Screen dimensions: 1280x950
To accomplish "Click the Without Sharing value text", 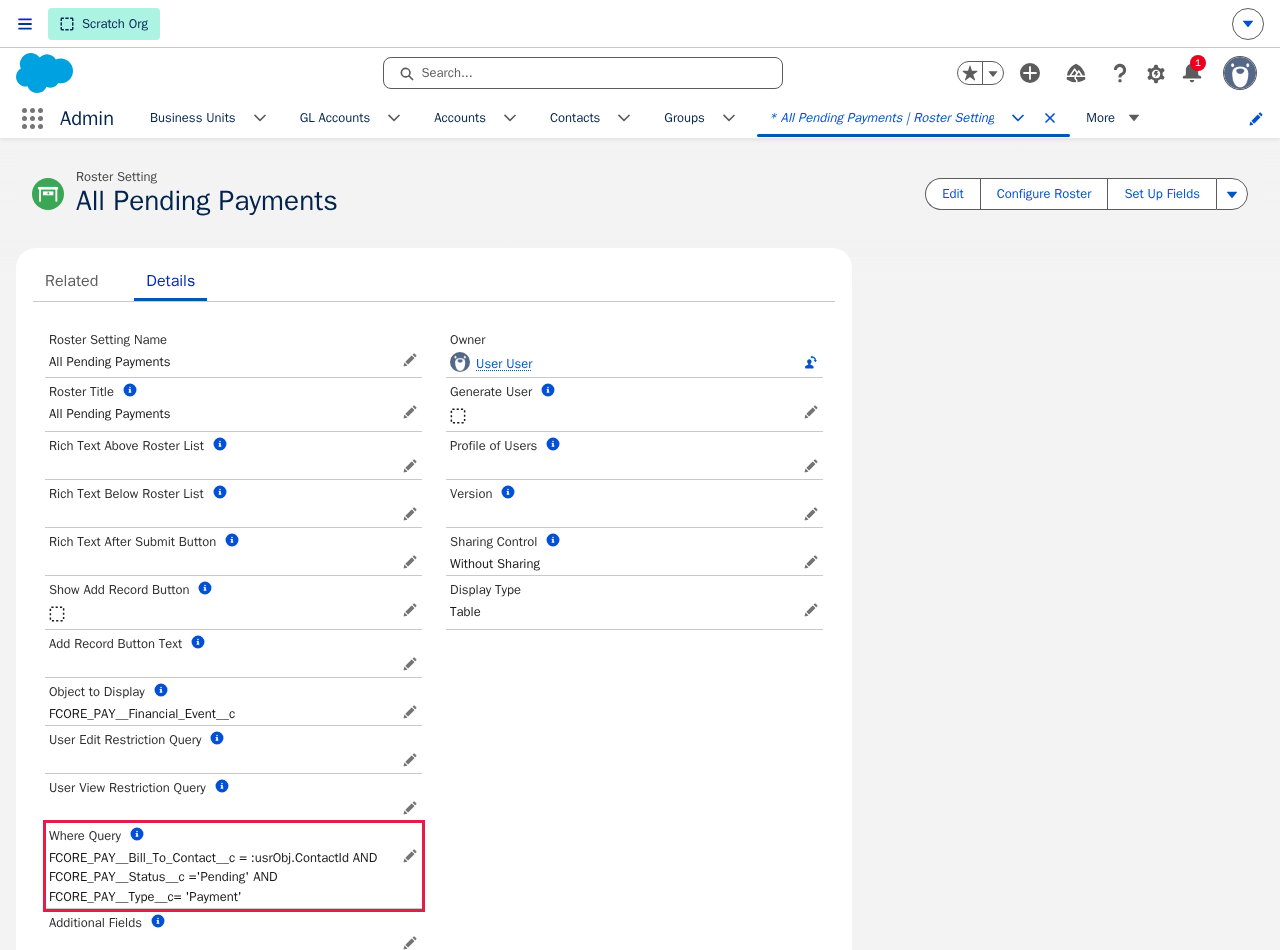I will pos(495,564).
